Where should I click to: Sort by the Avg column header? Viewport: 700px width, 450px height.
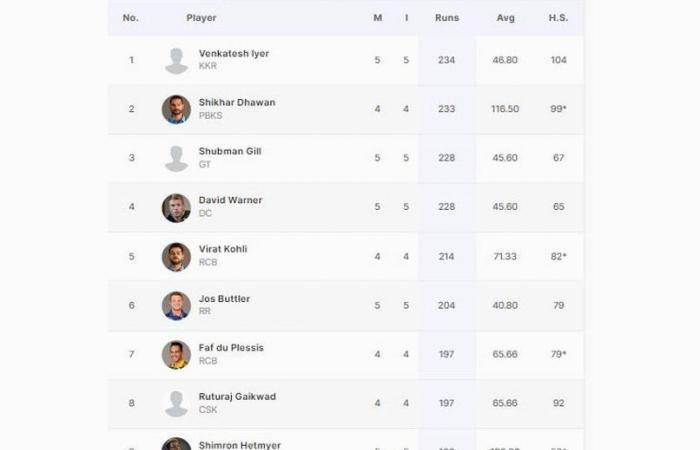pos(505,18)
